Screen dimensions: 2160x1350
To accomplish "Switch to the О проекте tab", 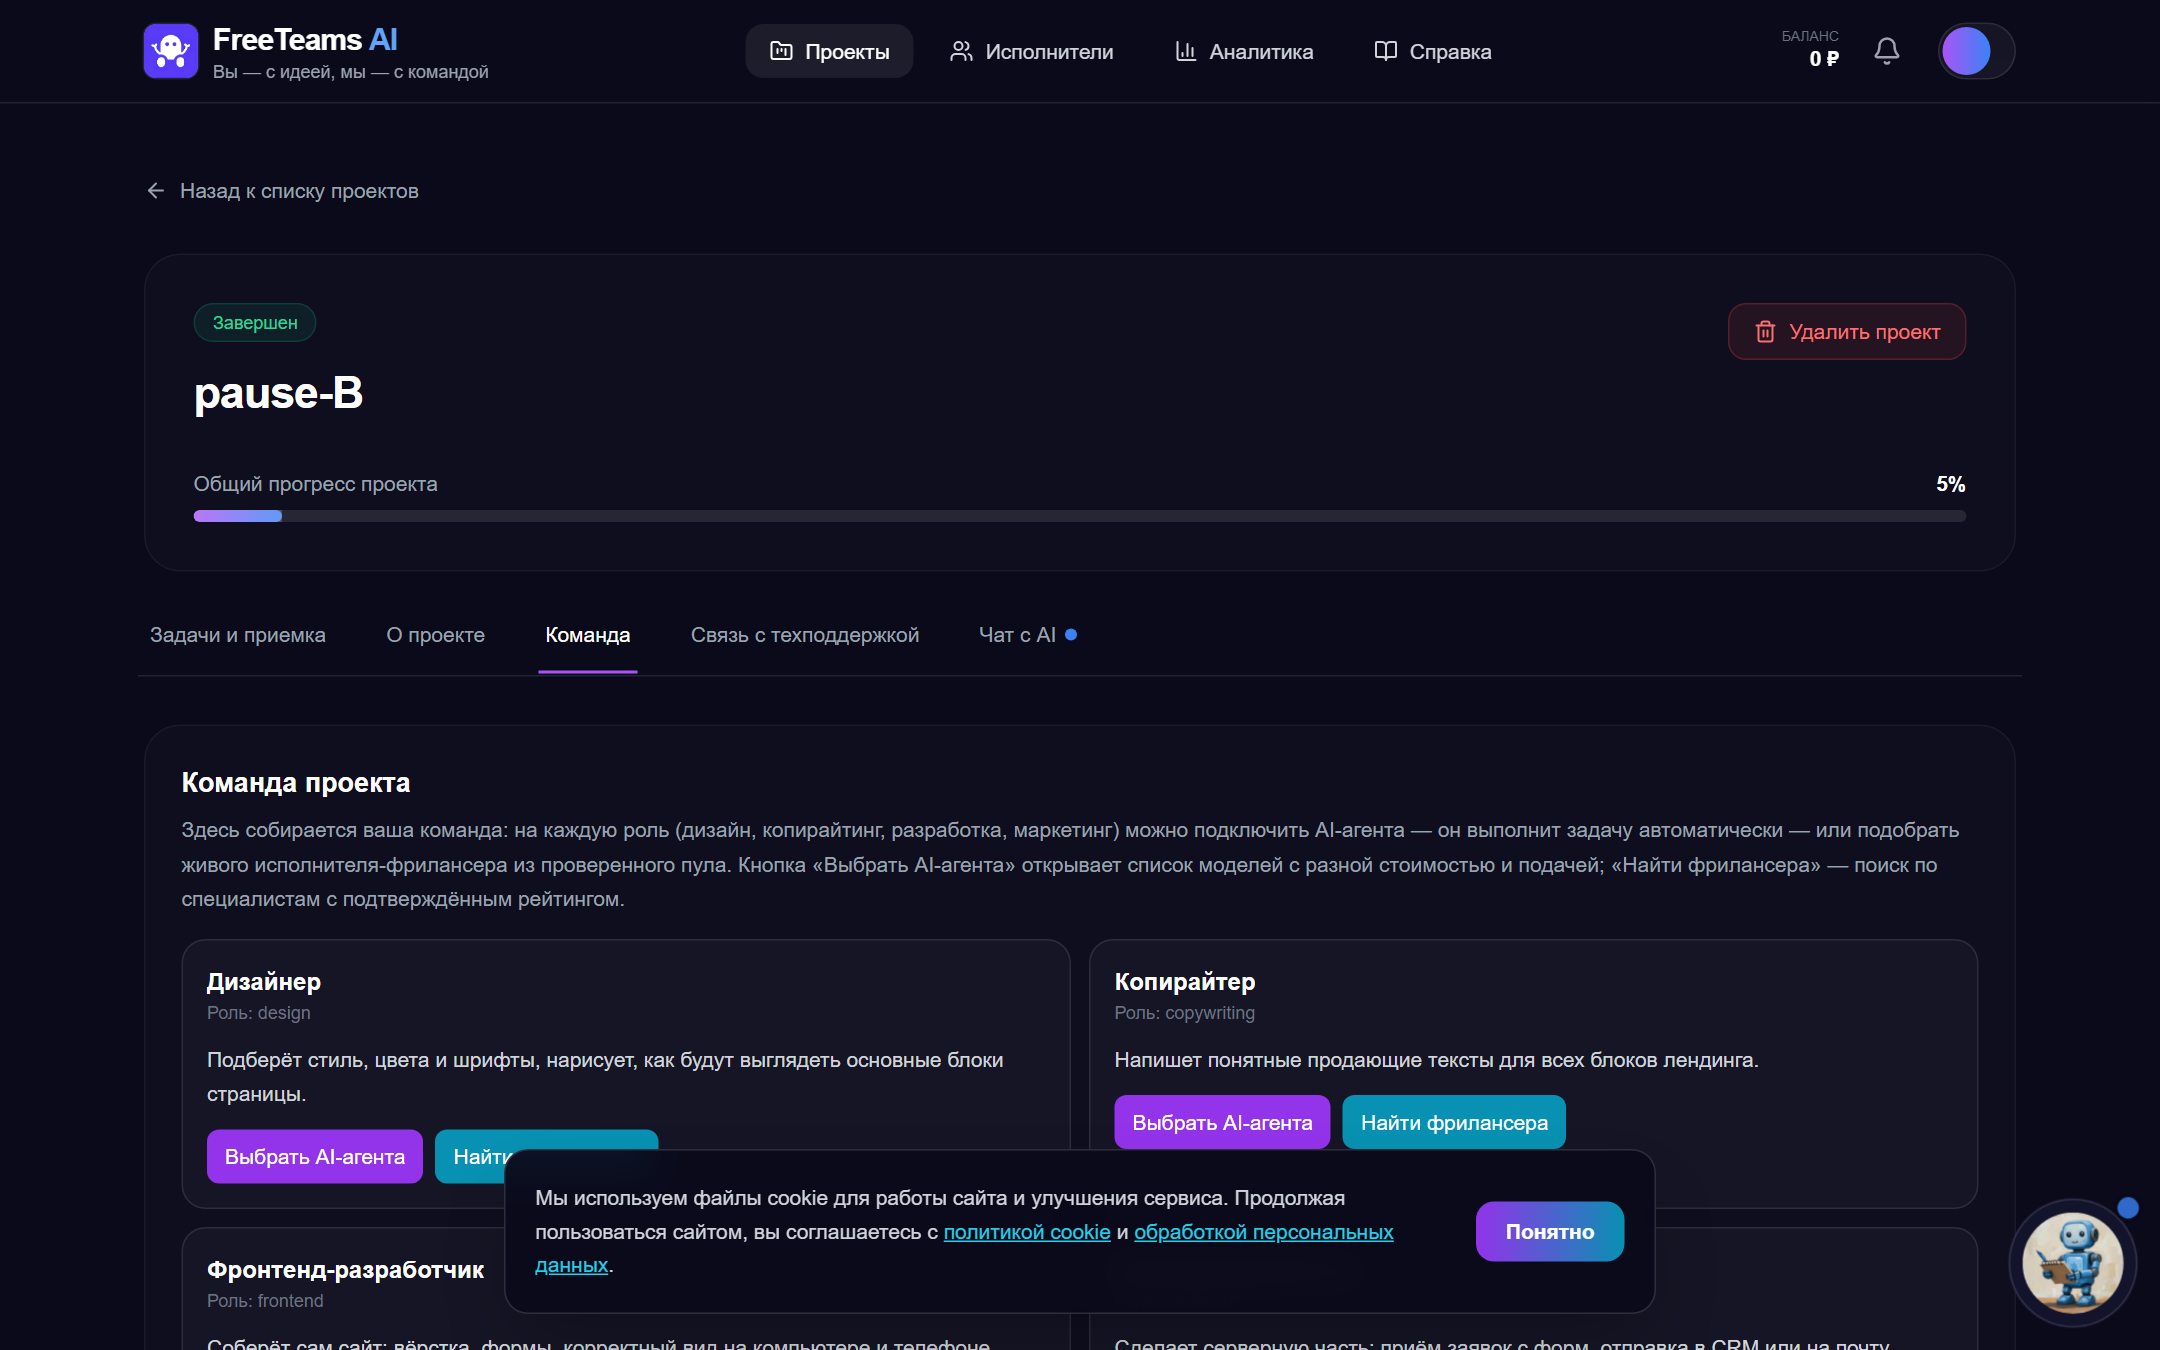I will pos(435,635).
